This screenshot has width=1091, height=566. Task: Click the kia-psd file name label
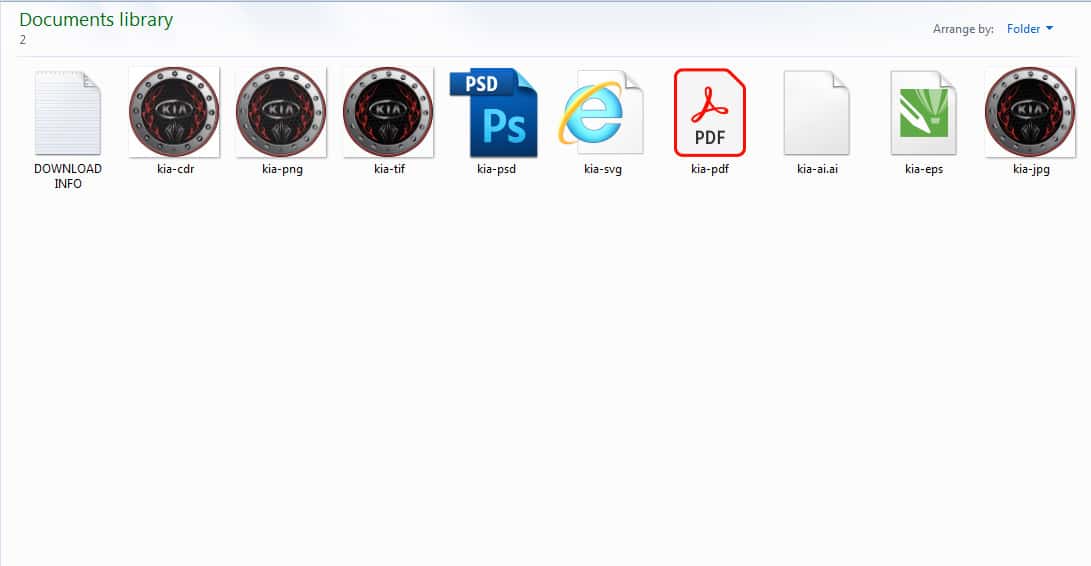[x=496, y=170]
